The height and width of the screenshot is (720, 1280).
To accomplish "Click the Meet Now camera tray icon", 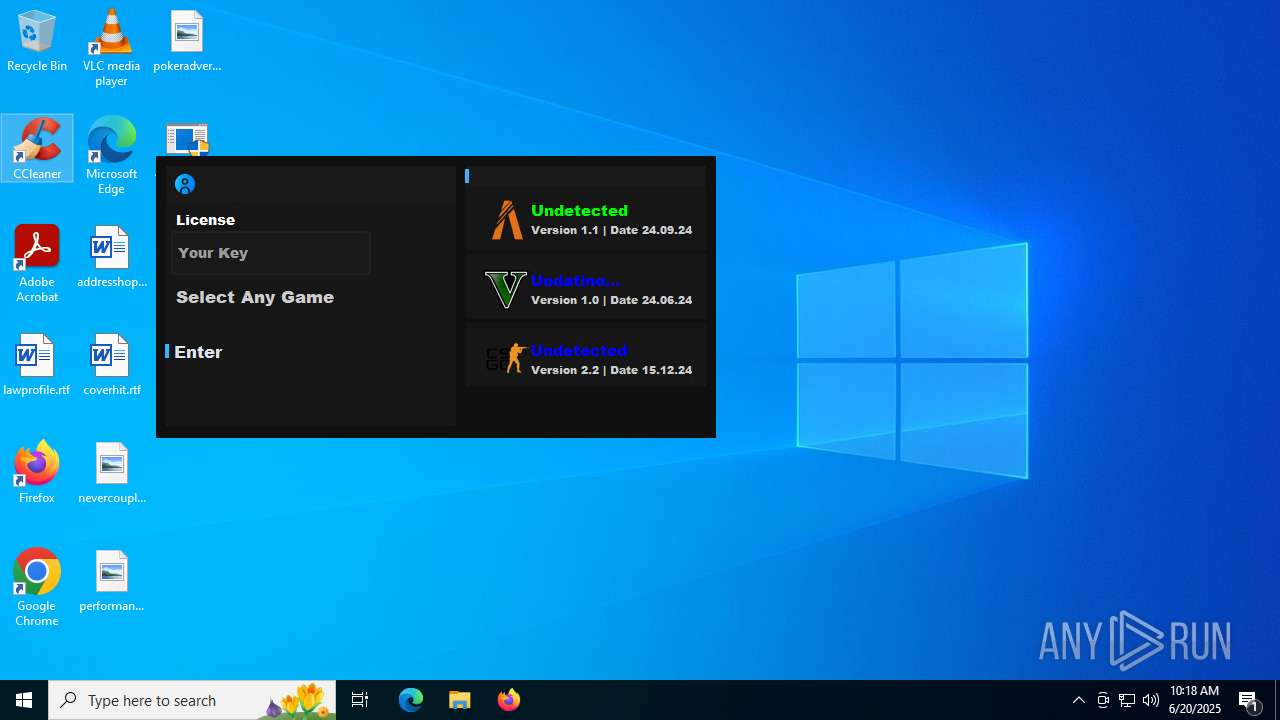I will point(1103,700).
